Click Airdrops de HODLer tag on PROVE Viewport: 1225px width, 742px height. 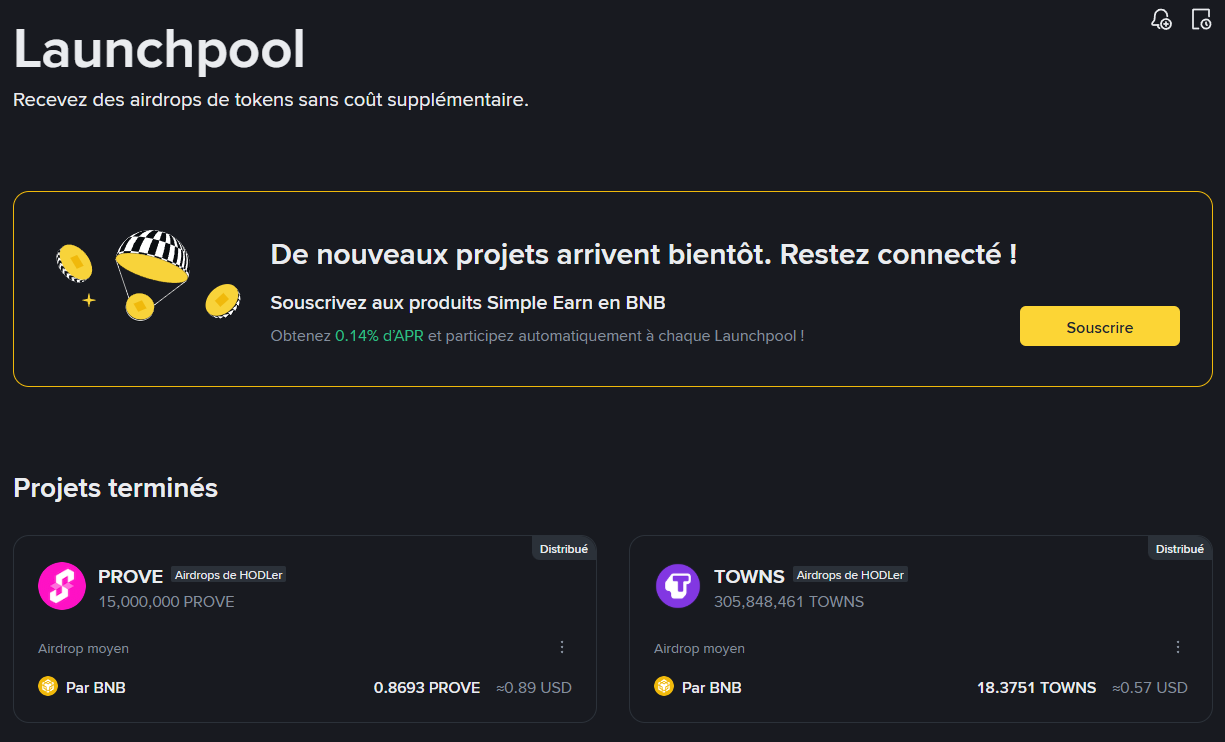tap(228, 575)
